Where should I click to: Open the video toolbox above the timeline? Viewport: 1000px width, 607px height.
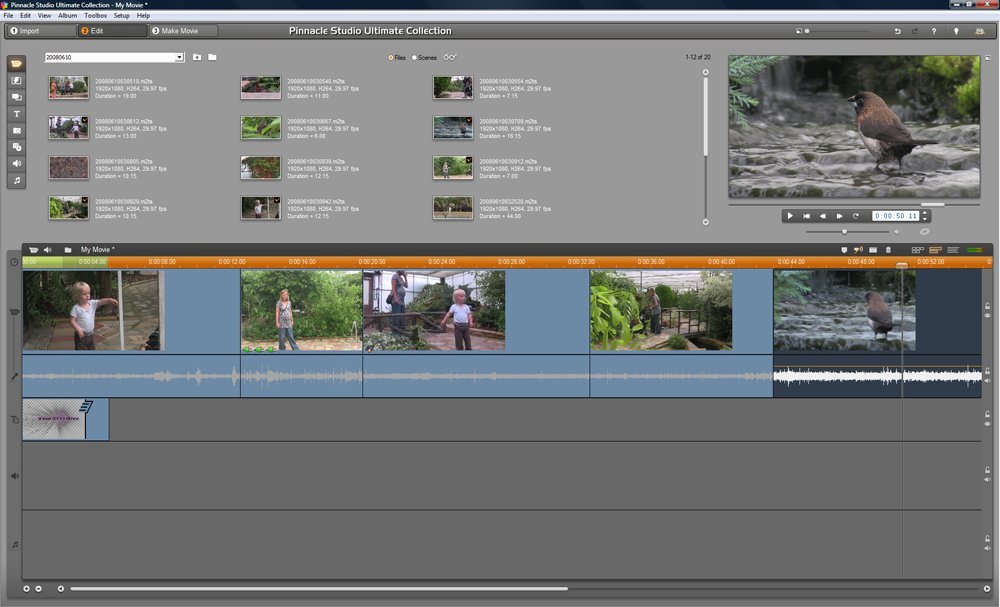click(x=34, y=250)
